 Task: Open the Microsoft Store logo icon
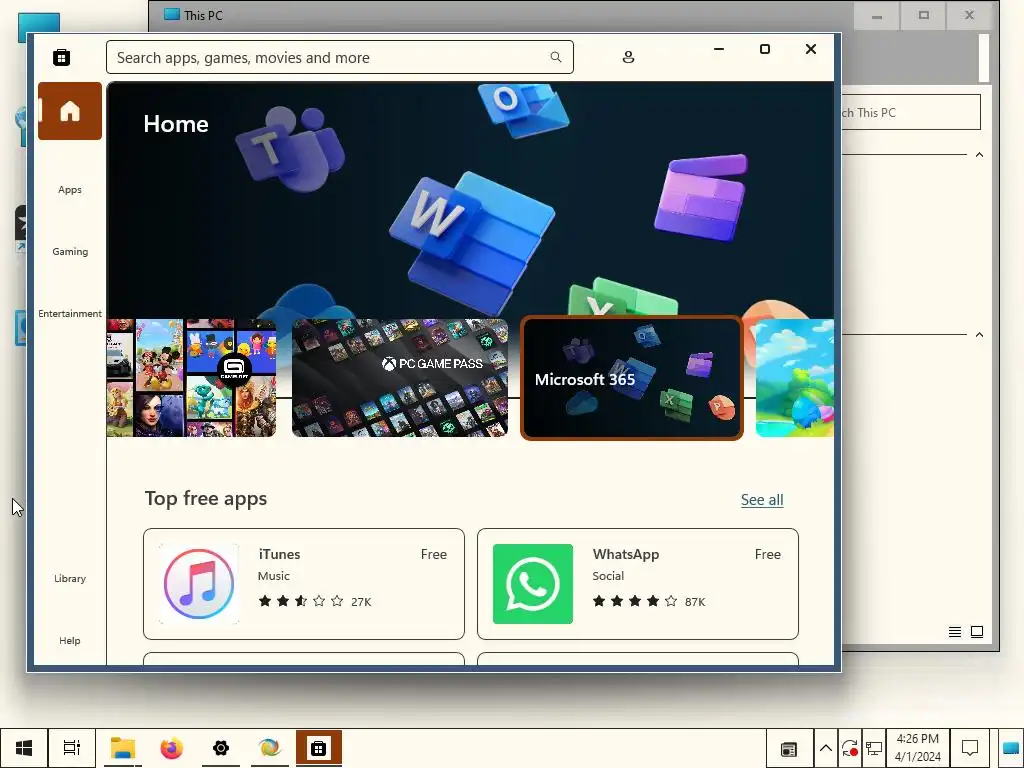click(x=61, y=57)
